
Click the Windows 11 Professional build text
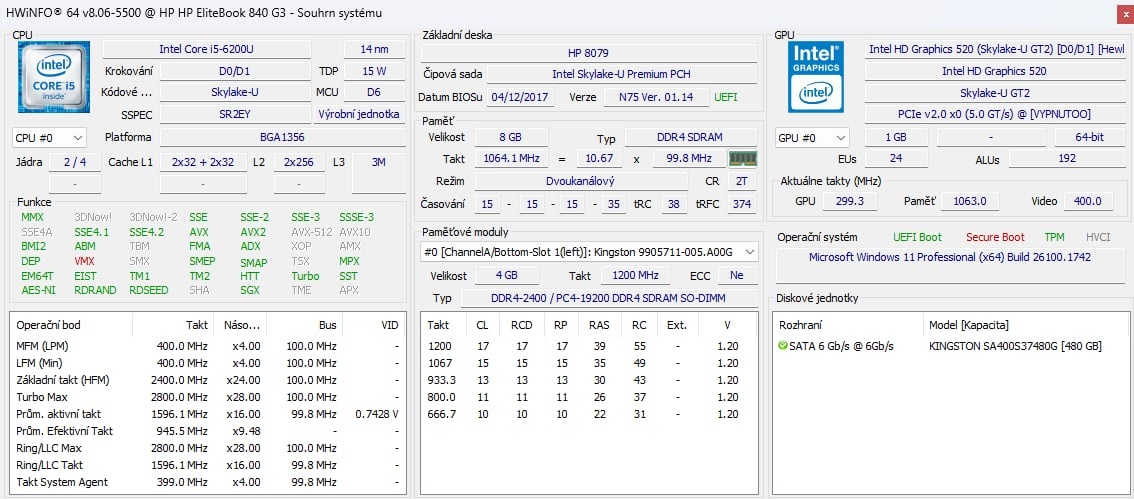[950, 257]
